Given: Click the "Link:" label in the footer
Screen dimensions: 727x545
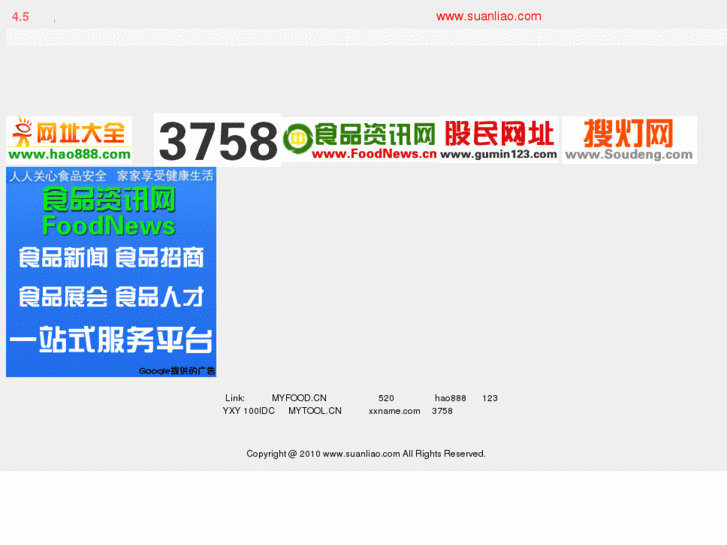Looking at the screenshot, I should (x=235, y=398).
